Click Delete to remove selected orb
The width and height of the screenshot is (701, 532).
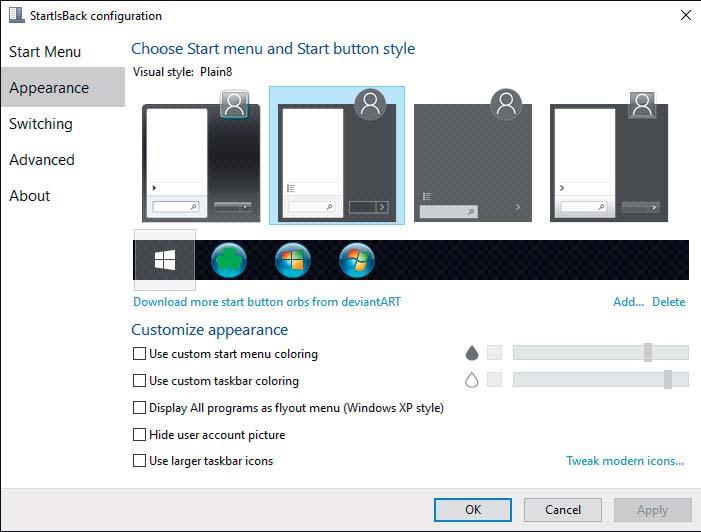pos(668,302)
